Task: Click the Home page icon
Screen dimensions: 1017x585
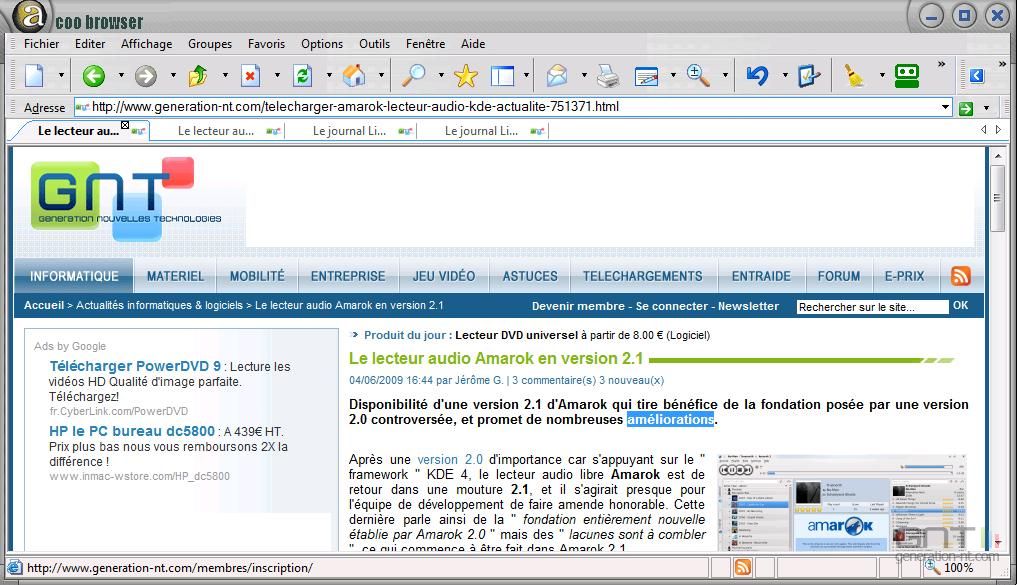Action: tap(354, 76)
